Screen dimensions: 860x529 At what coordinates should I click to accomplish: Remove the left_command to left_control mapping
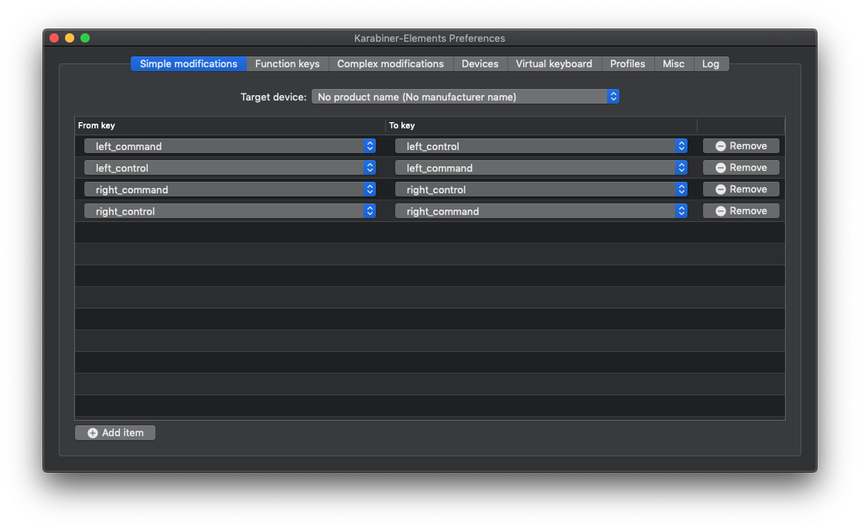[x=741, y=146]
